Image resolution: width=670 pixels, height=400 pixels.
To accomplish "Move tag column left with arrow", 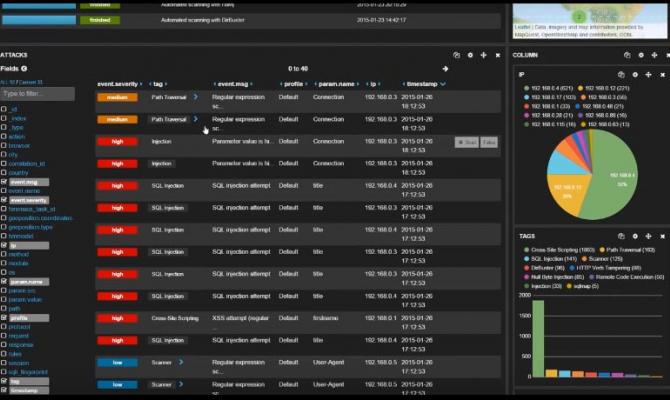I will (x=150, y=84).
